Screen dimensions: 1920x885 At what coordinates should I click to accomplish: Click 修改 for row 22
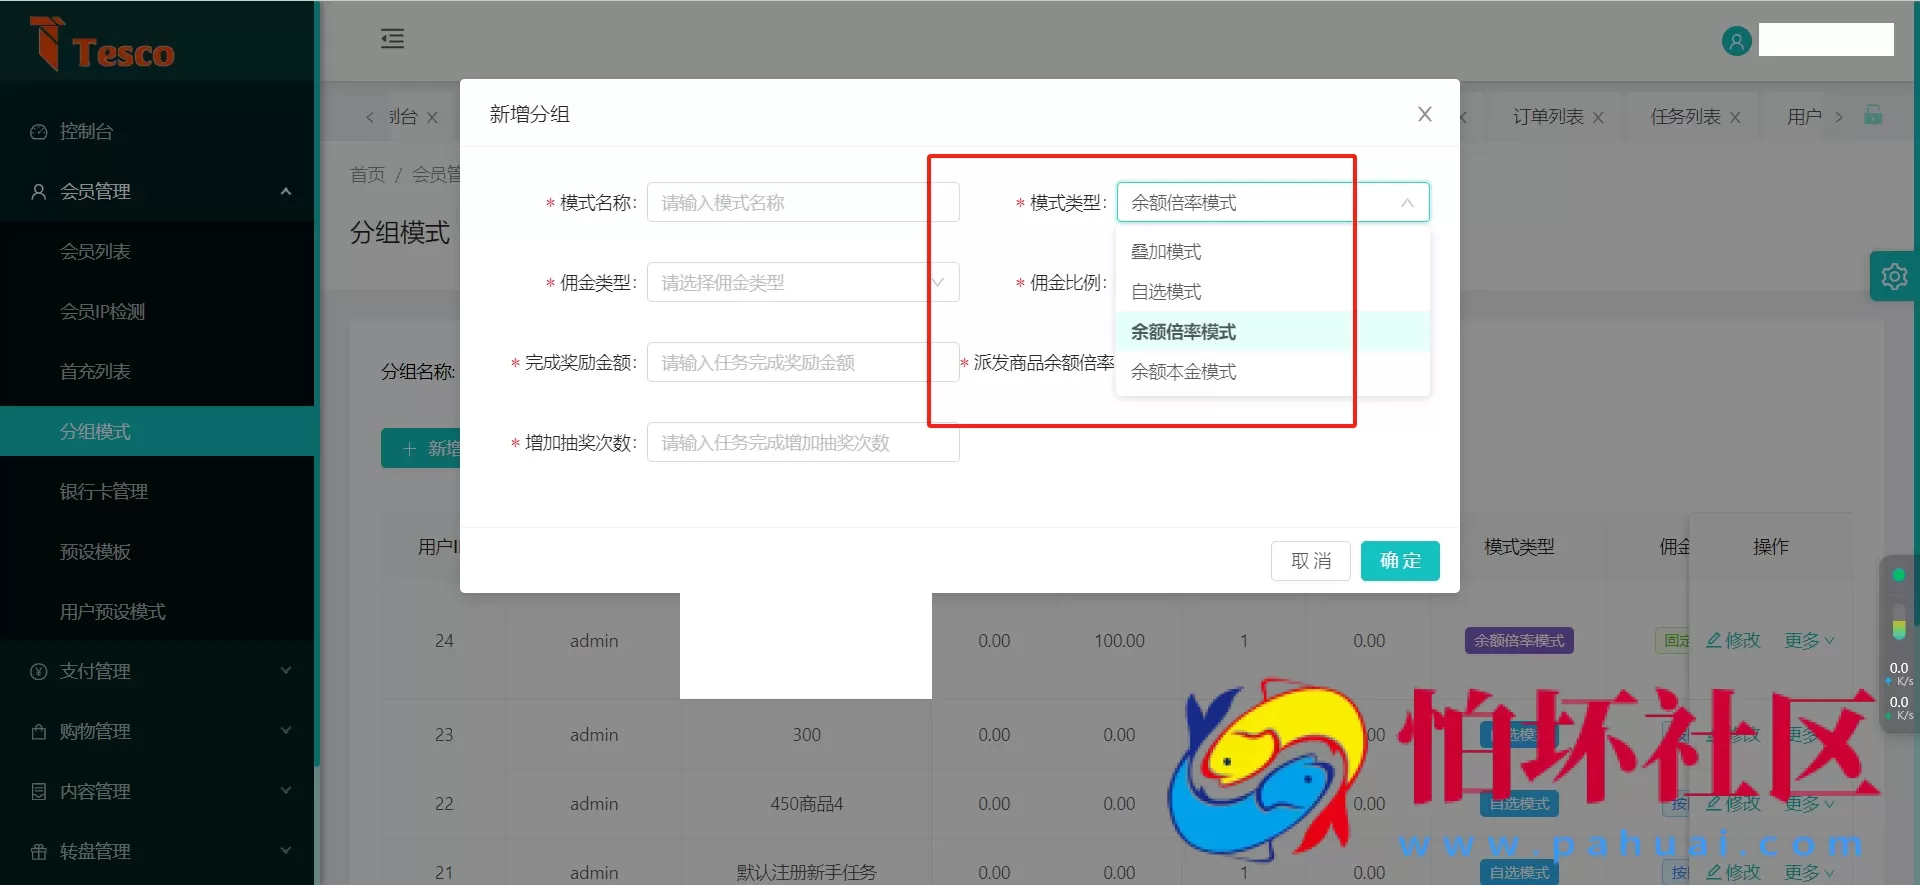point(1733,804)
